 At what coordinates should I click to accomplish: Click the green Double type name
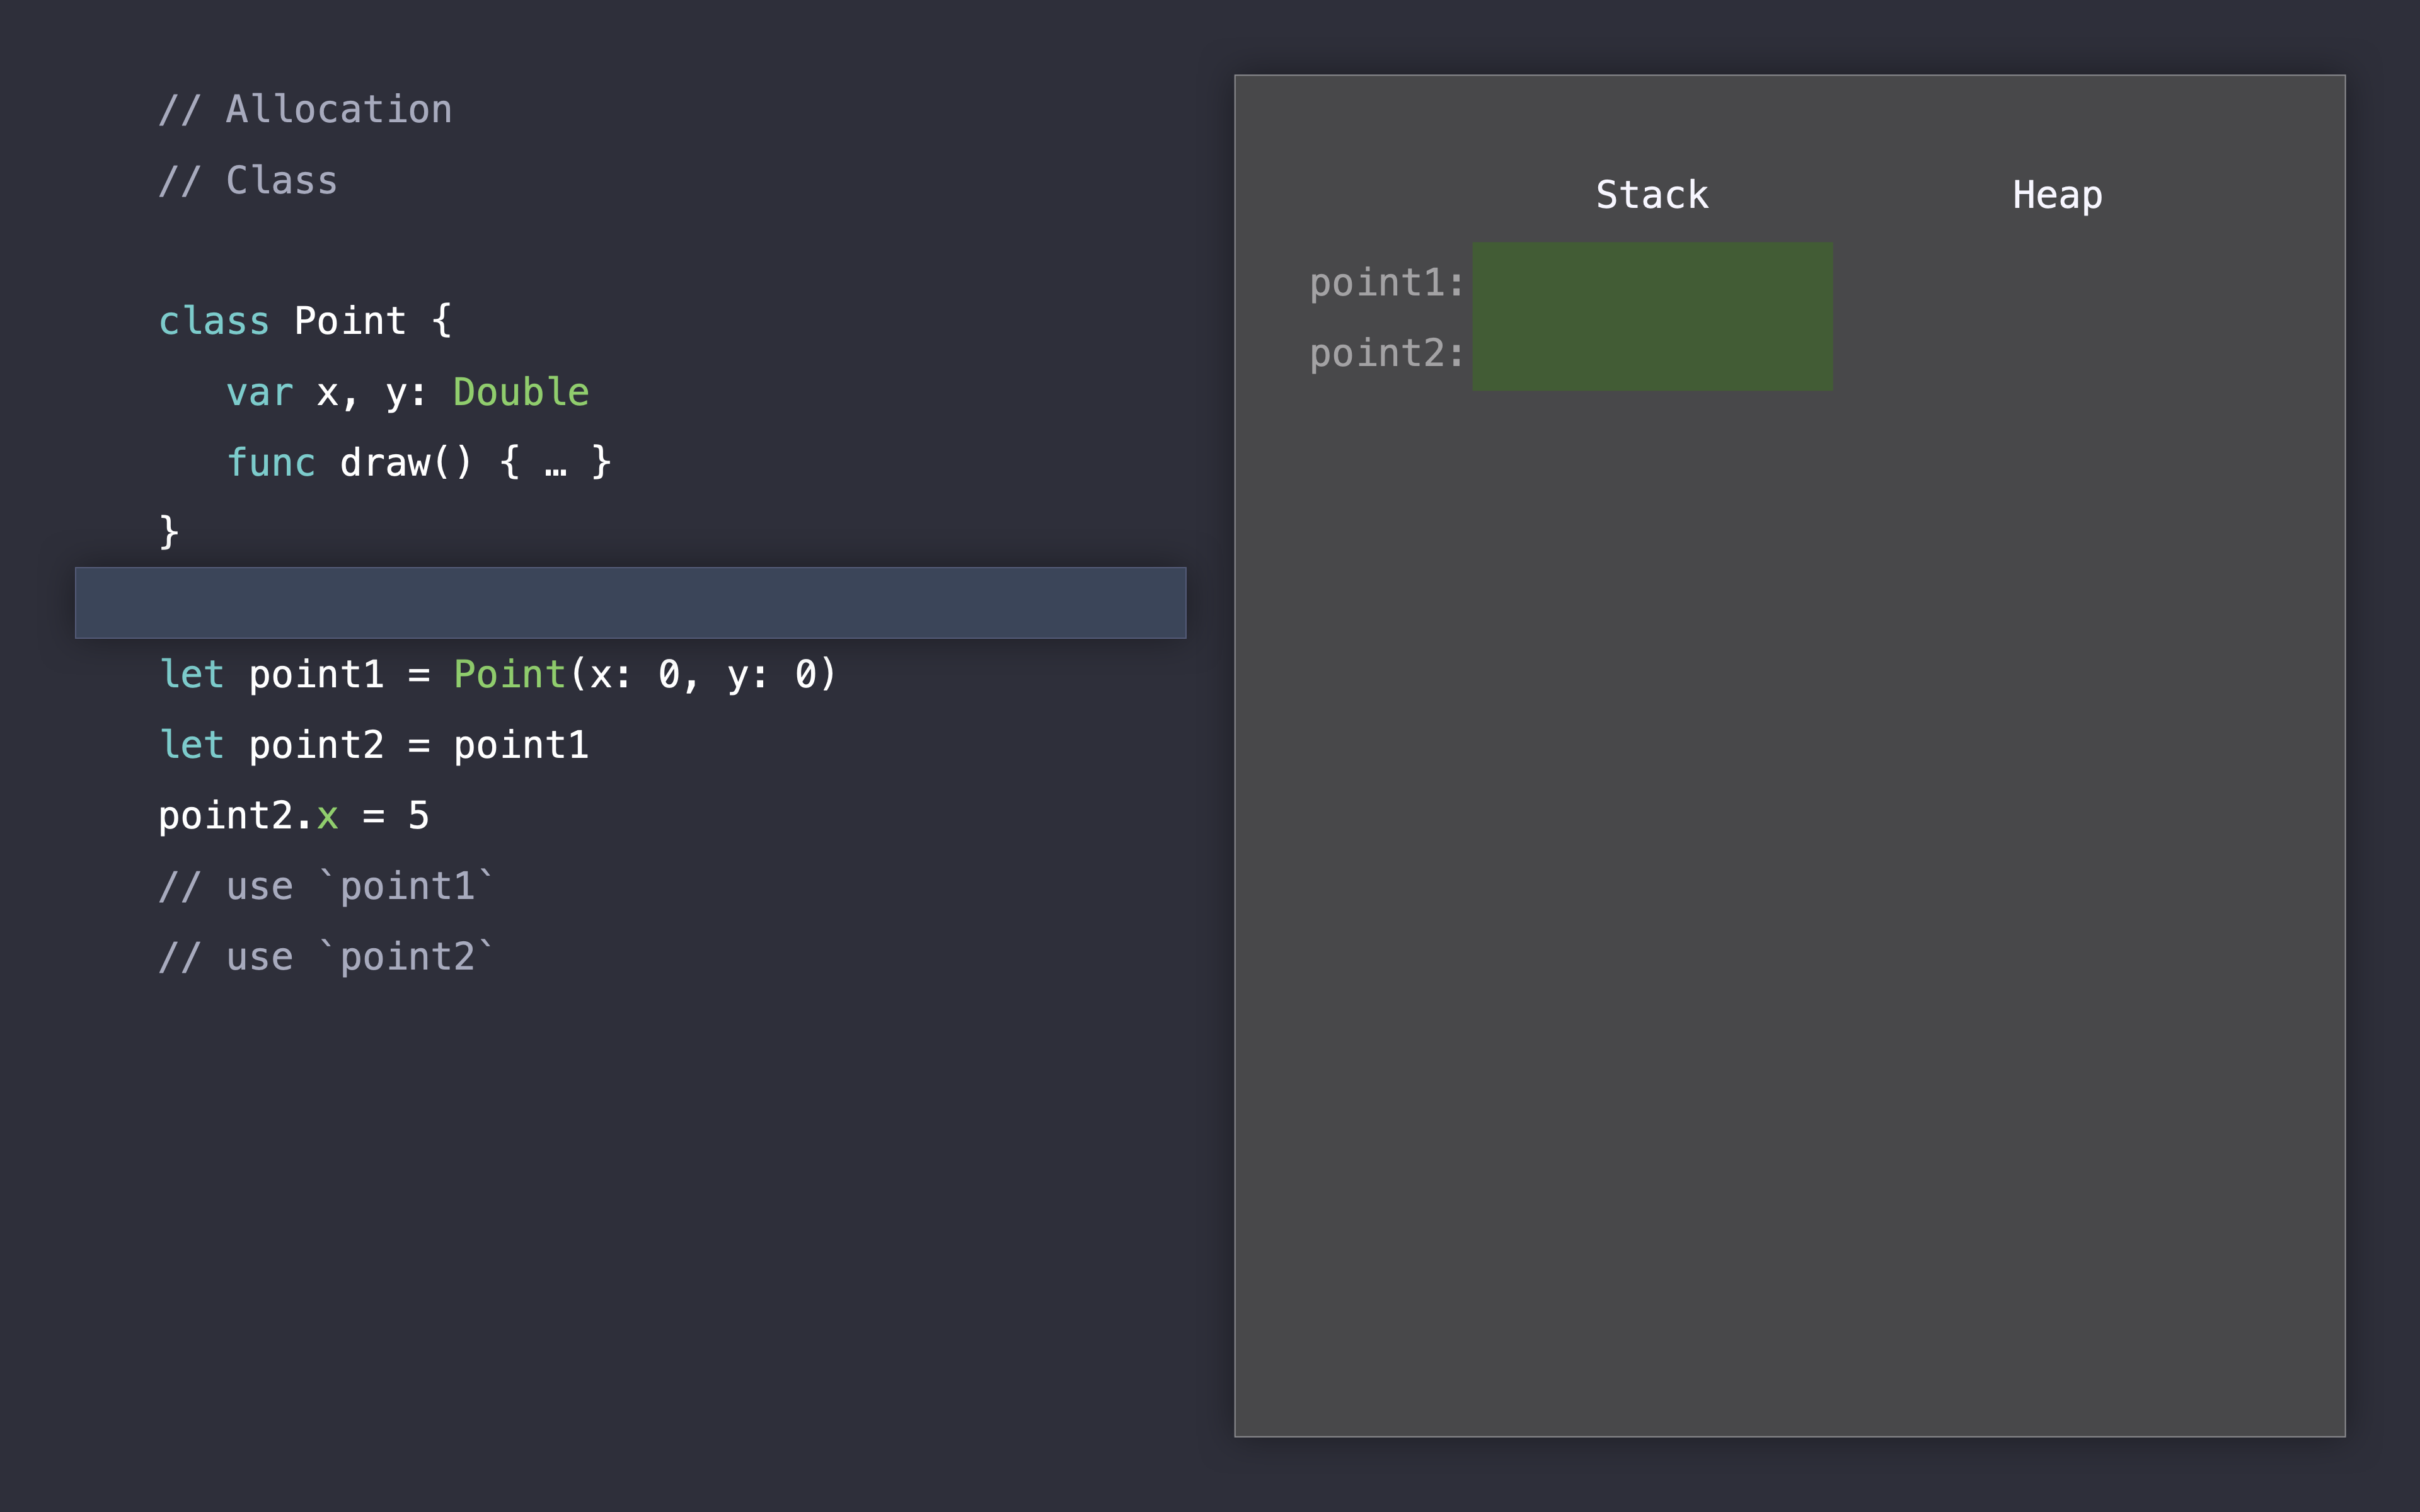click(x=521, y=392)
